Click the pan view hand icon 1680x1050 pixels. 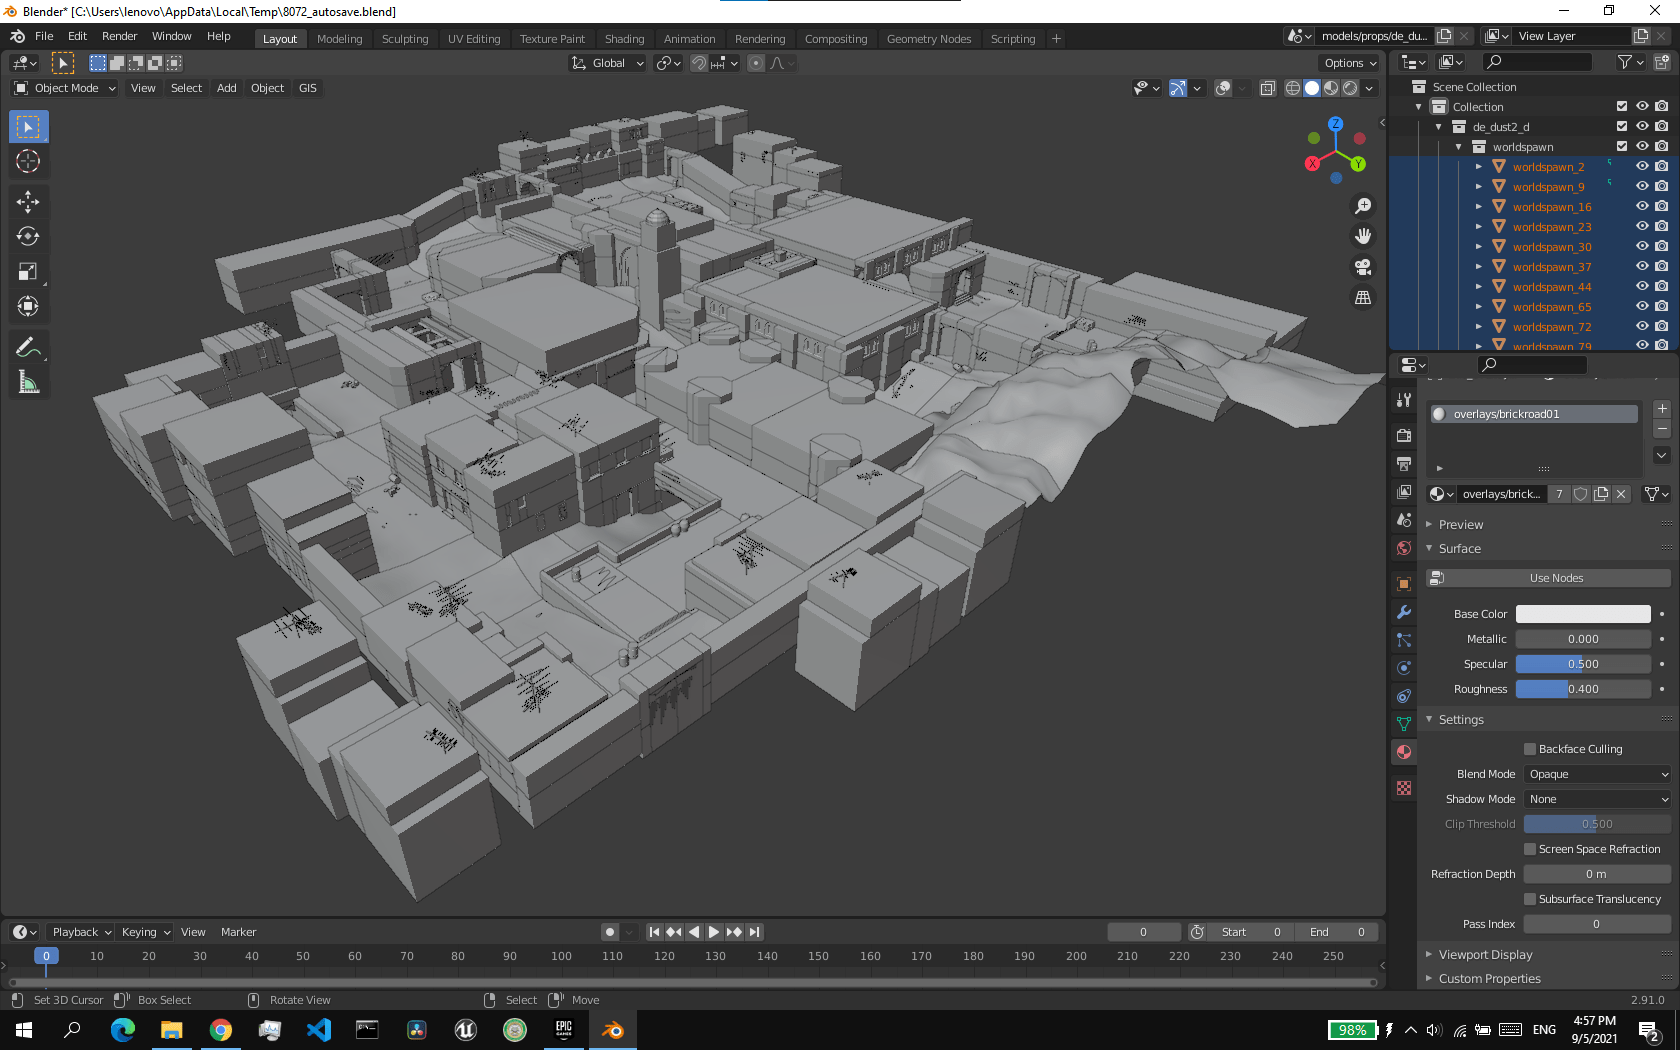point(1363,236)
